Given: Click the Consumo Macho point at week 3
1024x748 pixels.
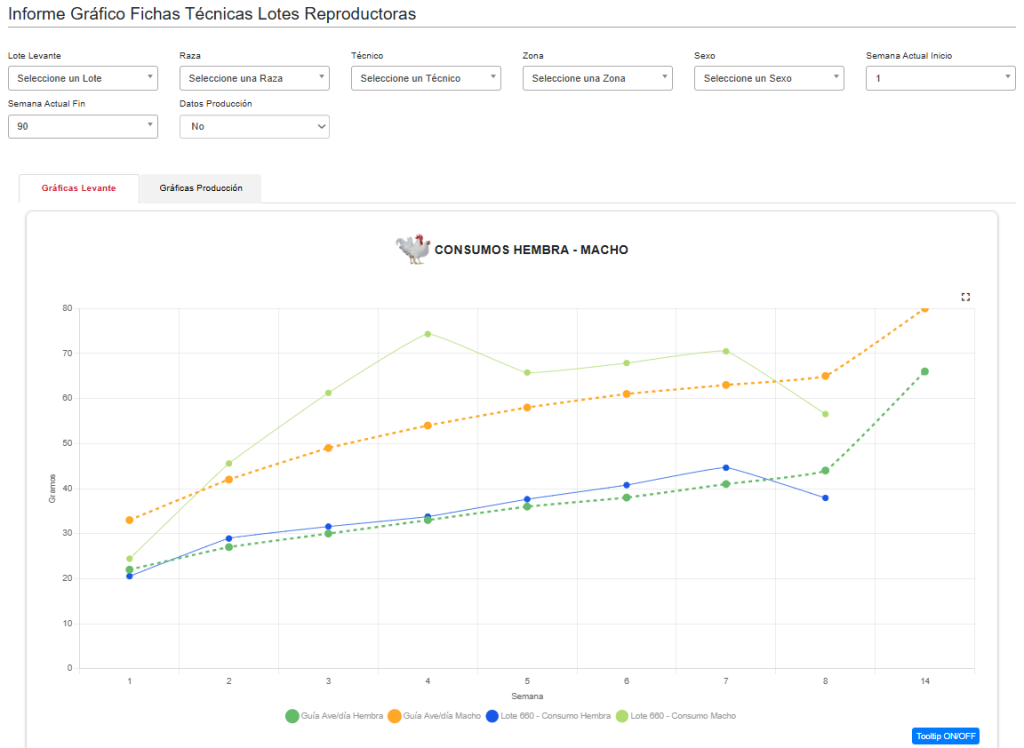Looking at the screenshot, I should coord(328,393).
